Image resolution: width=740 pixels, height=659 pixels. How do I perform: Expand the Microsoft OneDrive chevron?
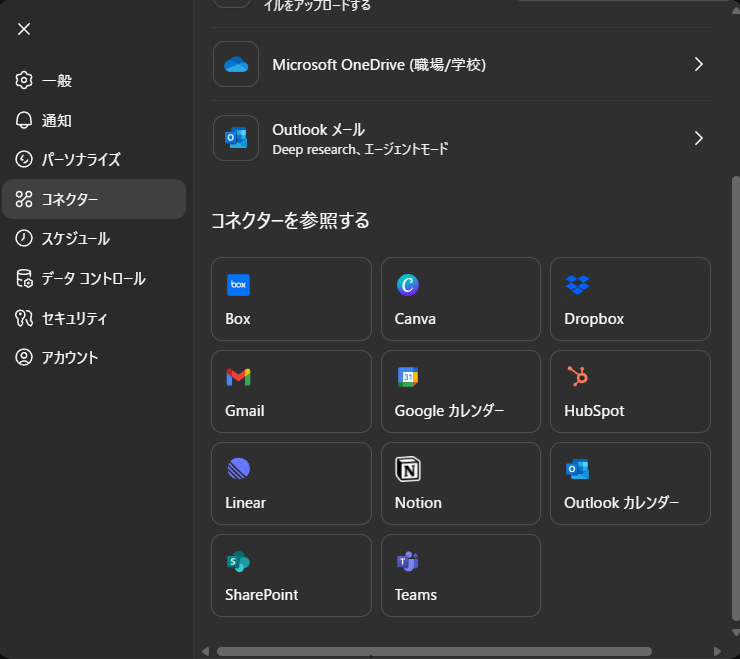tap(698, 64)
